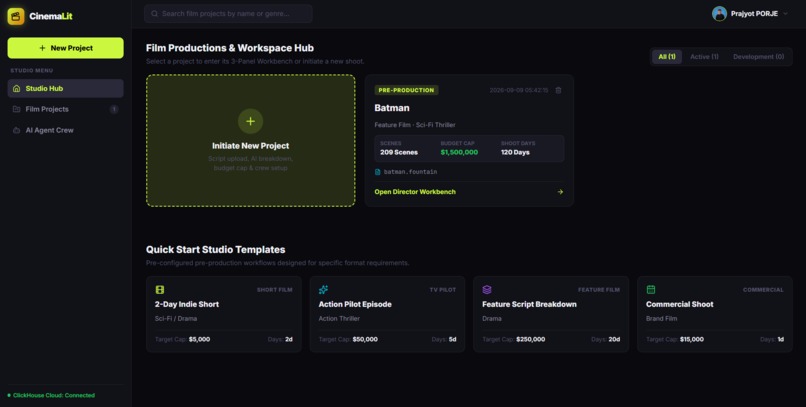
Task: Click the COMMERCIAL template label
Action: click(763, 290)
